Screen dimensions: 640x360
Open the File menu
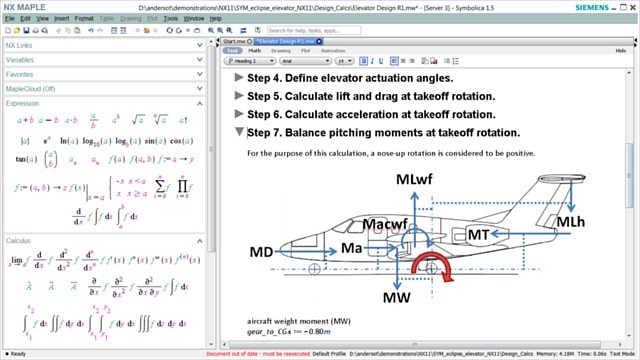pos(10,19)
